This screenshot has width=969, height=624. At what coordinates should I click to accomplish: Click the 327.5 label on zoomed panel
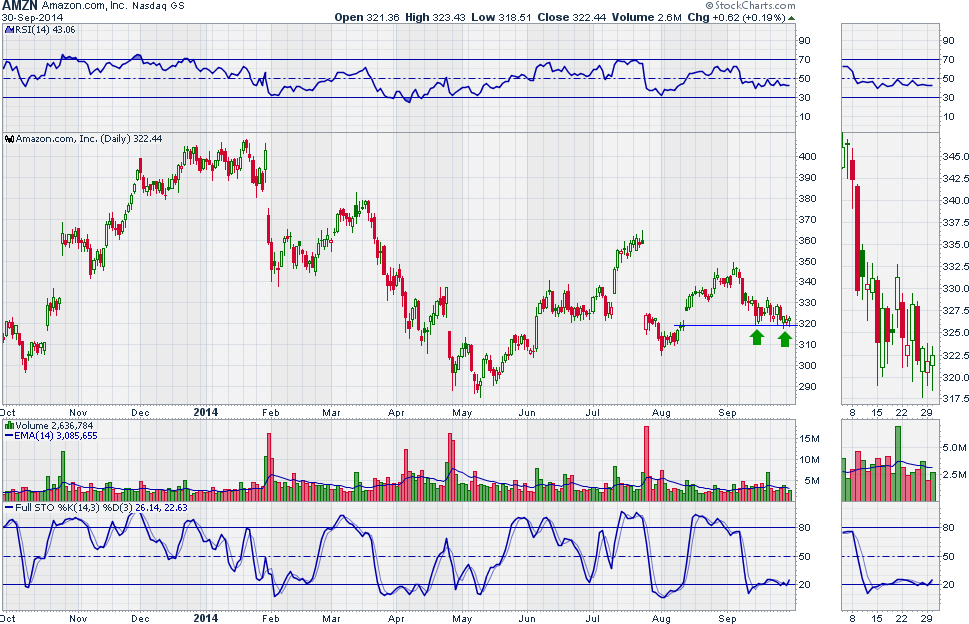955,311
